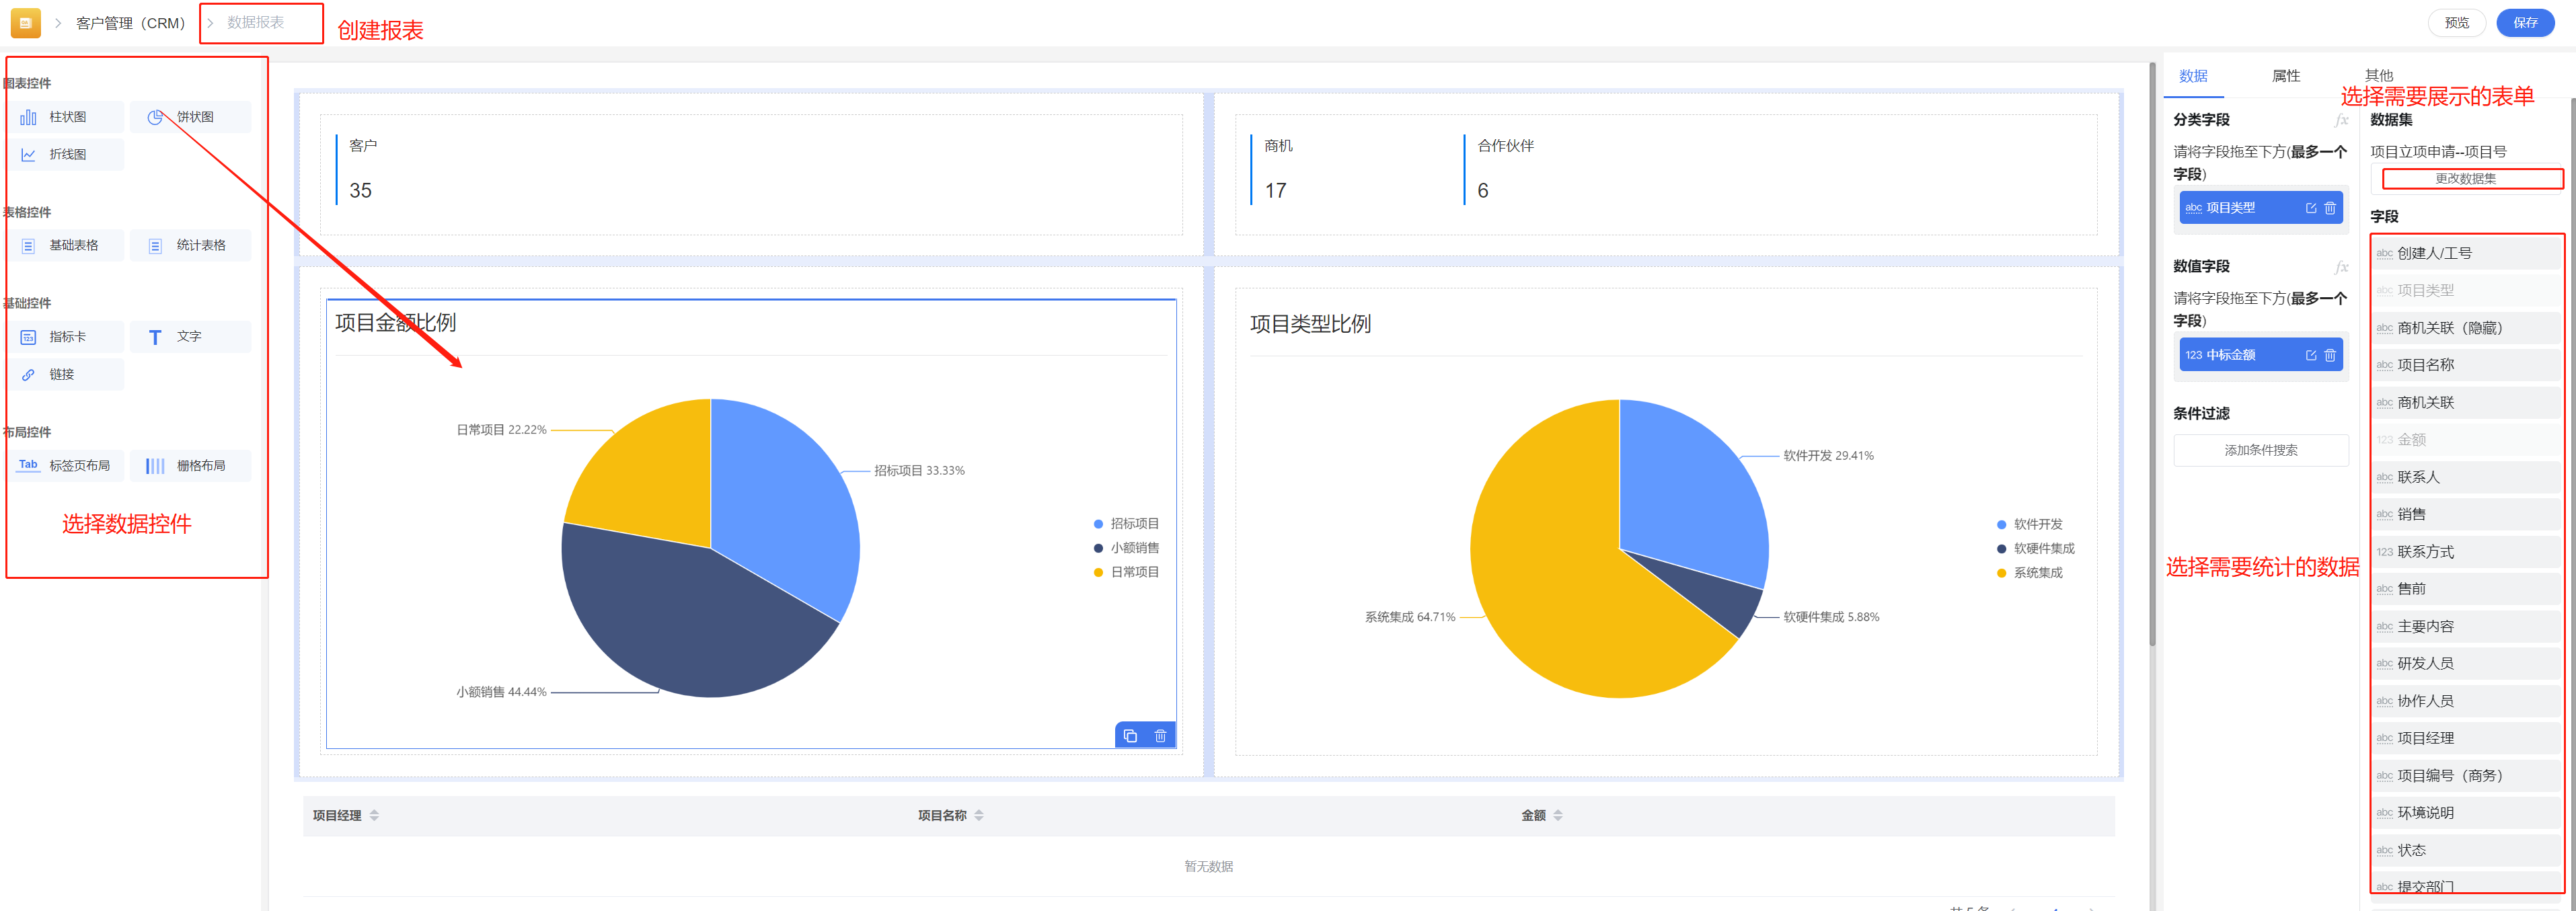Image resolution: width=2576 pixels, height=911 pixels.
Task: Sort table by 项目经理 column
Action: (374, 816)
